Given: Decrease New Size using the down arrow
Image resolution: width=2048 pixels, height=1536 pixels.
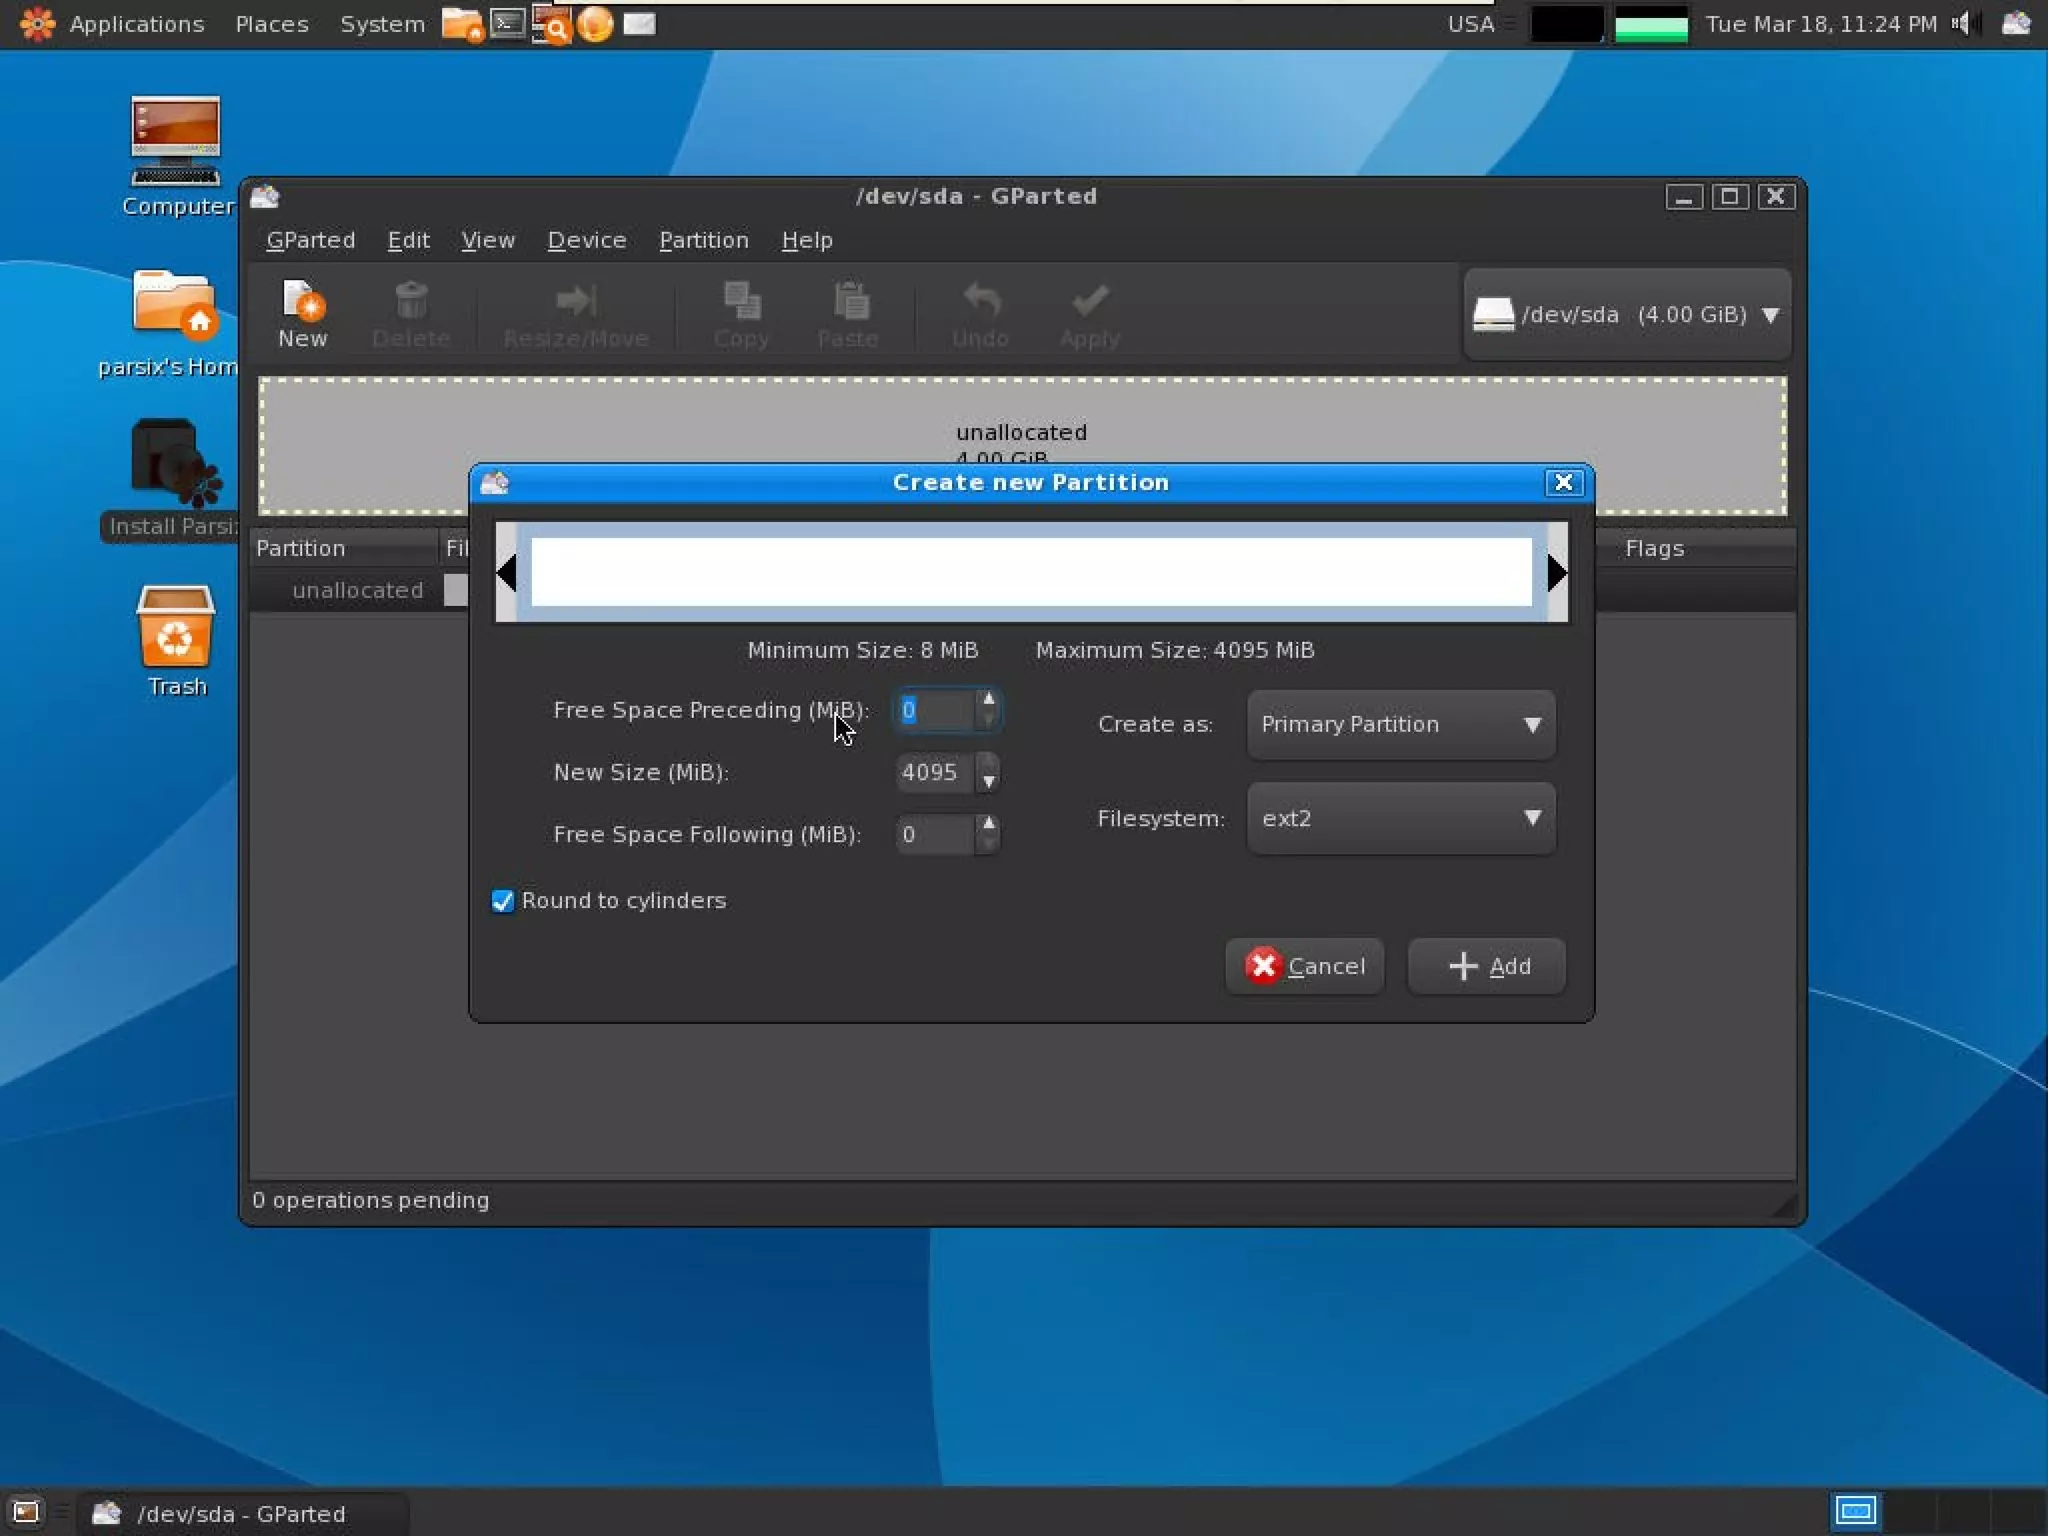Looking at the screenshot, I should (989, 783).
